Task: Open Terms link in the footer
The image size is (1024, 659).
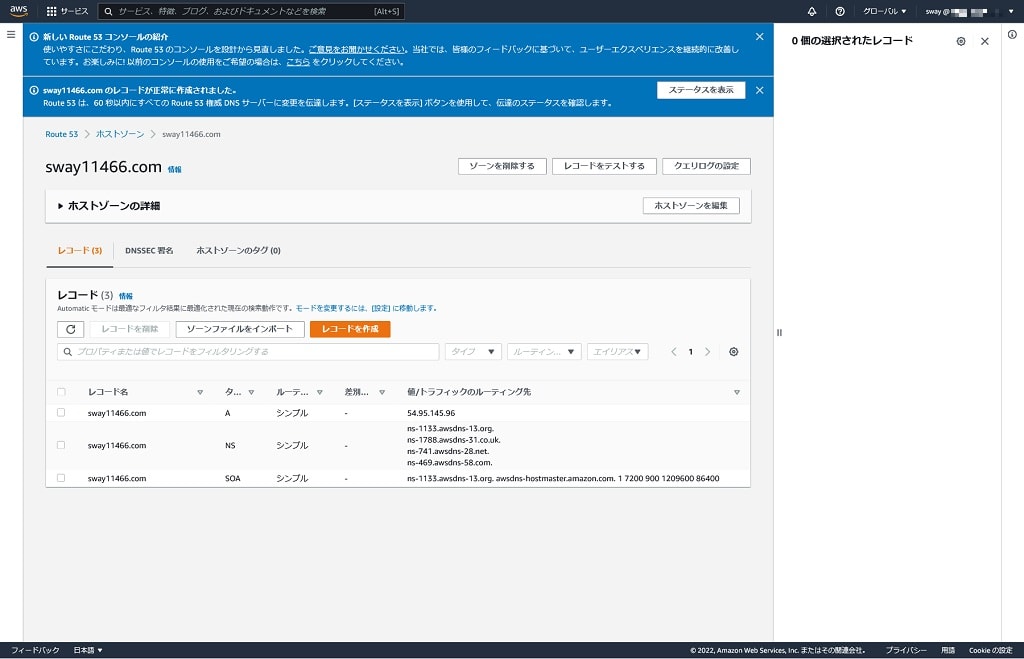Action: [x=948, y=650]
